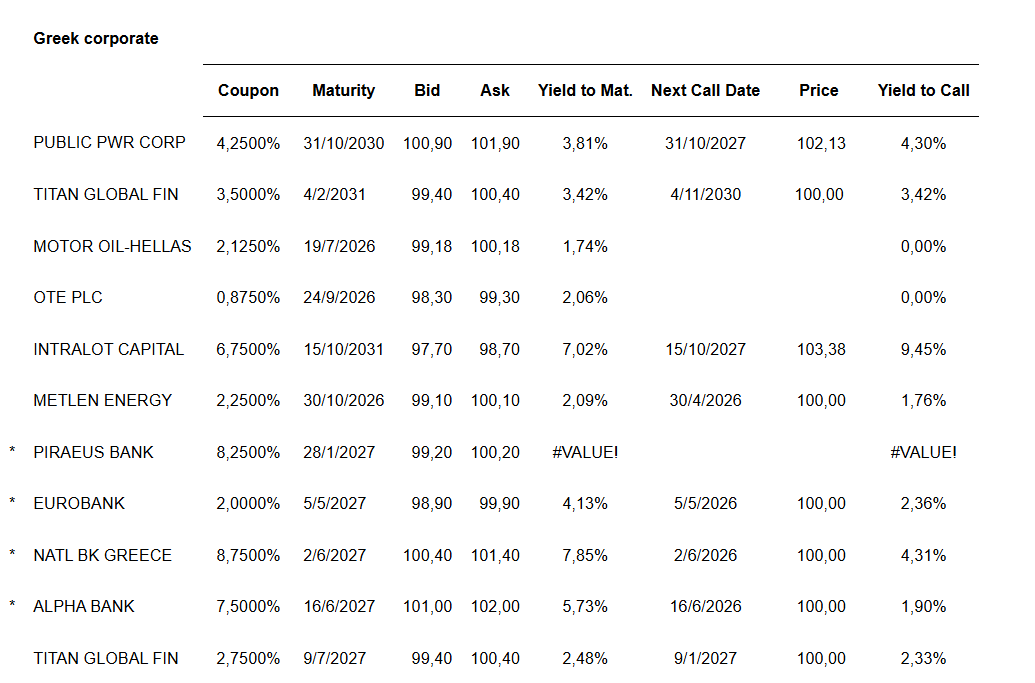The width and height of the screenshot is (1035, 683).
Task: Click the PIRAEUS BANK bond name
Action: [x=93, y=452]
